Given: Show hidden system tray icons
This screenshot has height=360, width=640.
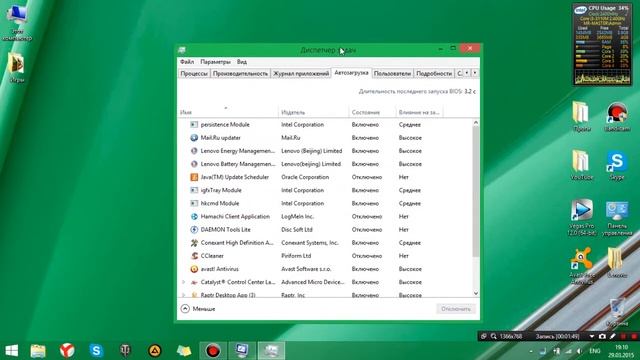Looking at the screenshot, I should click(531, 351).
